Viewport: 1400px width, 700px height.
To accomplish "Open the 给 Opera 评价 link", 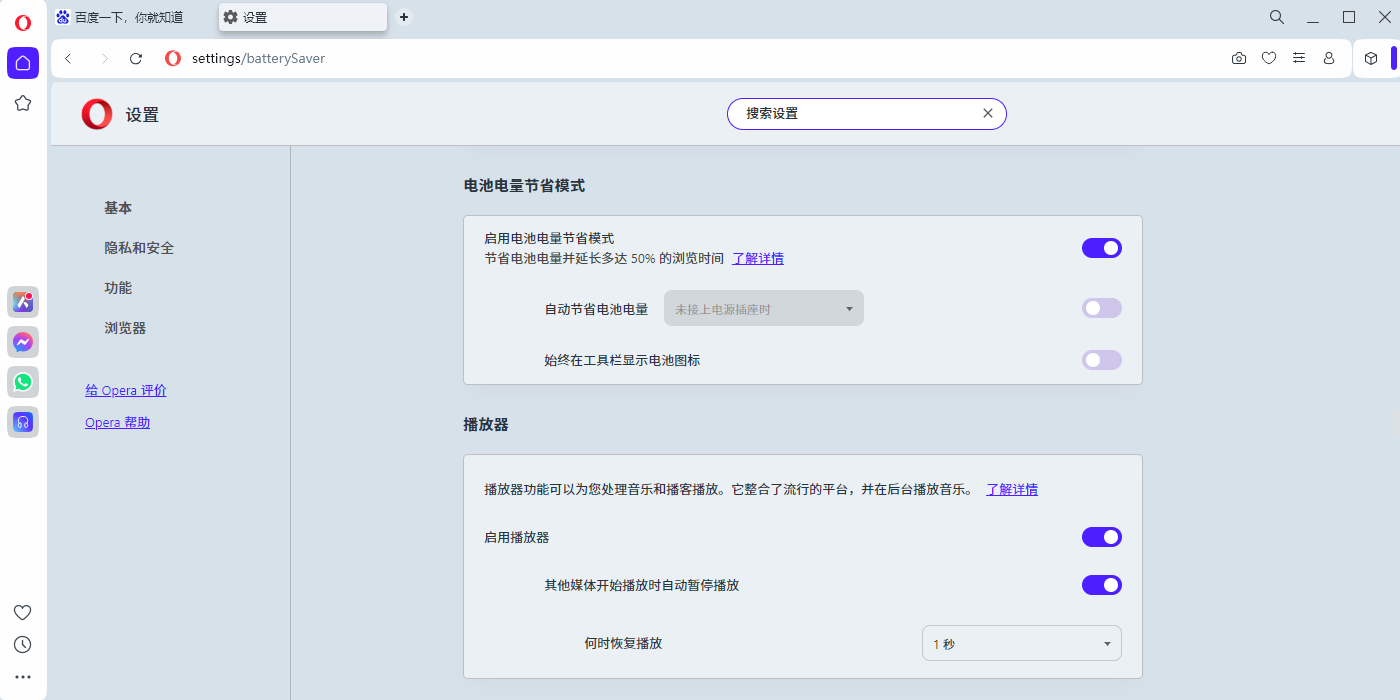I will coord(126,391).
